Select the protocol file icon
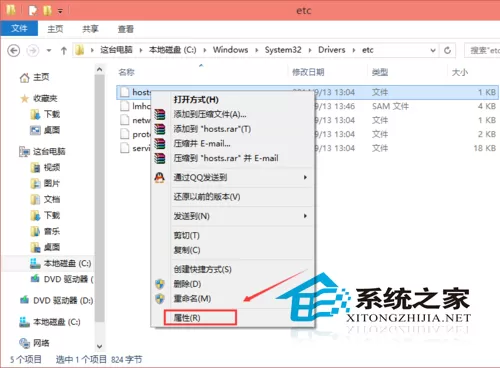 (x=125, y=134)
